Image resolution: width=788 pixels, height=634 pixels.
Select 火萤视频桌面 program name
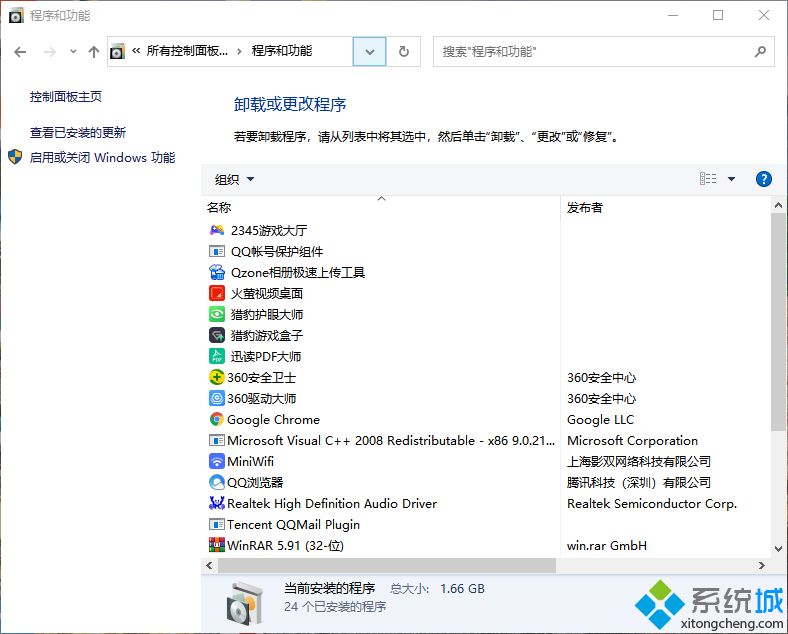tap(267, 293)
